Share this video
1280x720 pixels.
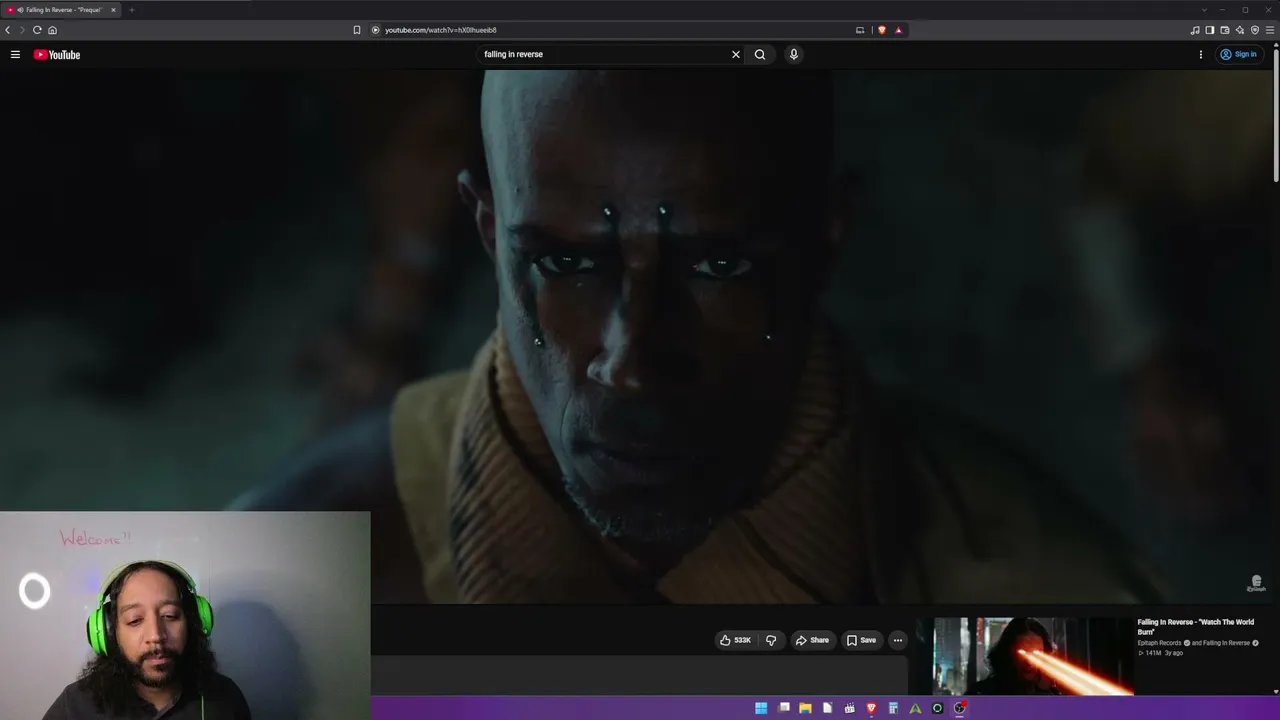click(812, 640)
